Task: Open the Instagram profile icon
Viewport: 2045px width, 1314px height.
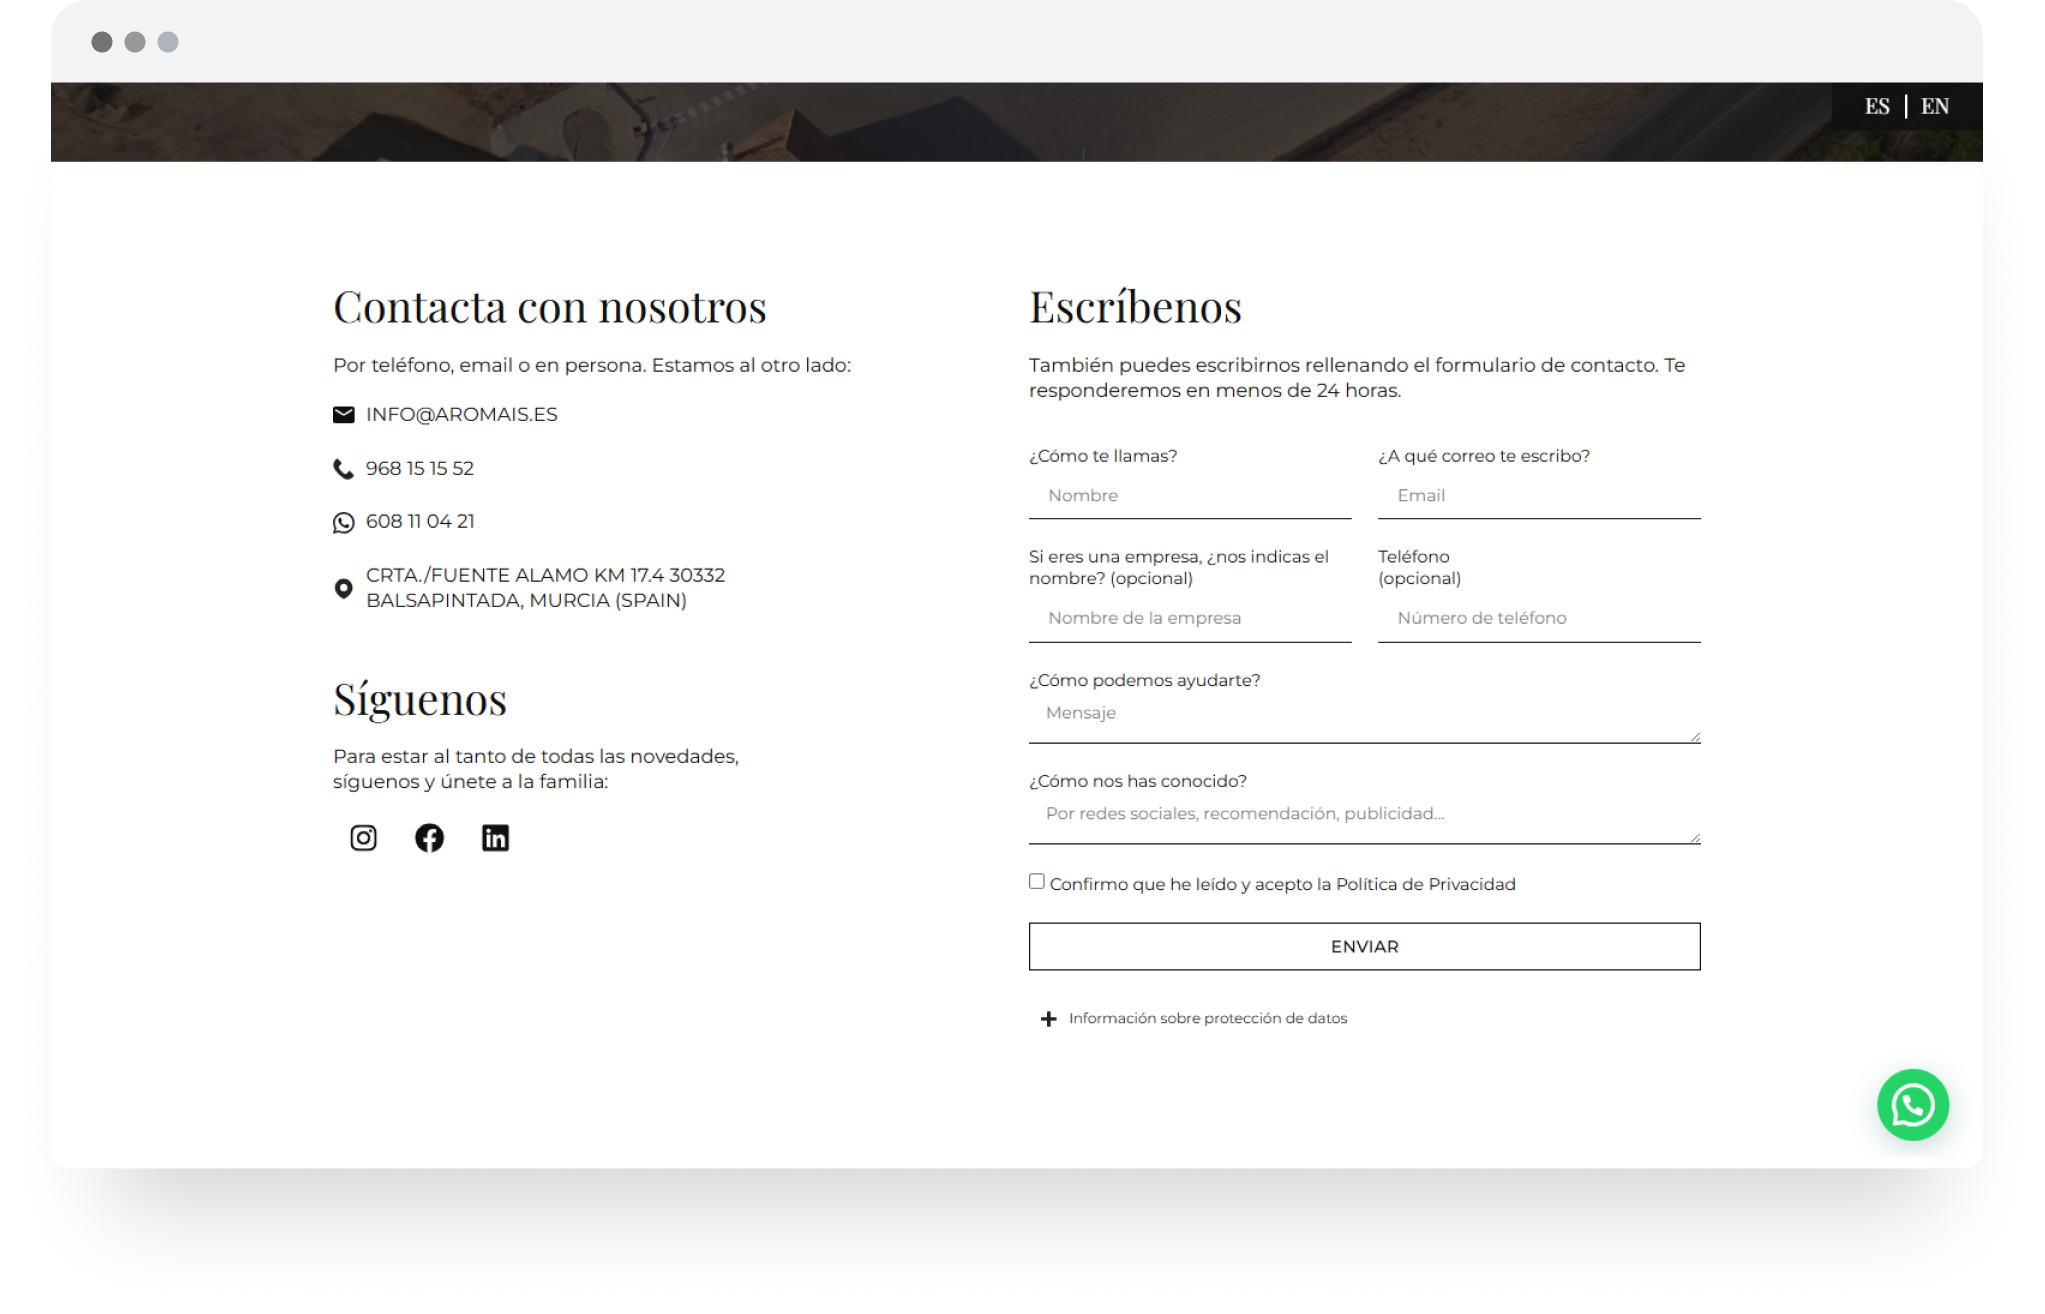Action: pyautogui.click(x=363, y=838)
